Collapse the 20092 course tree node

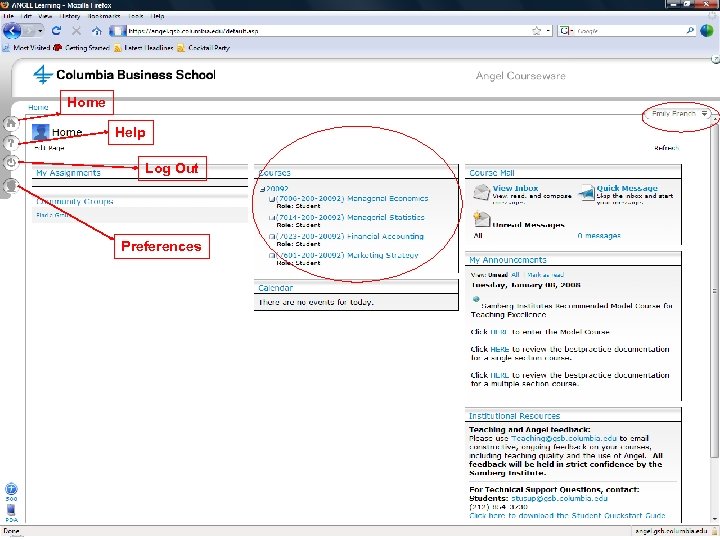click(x=262, y=189)
